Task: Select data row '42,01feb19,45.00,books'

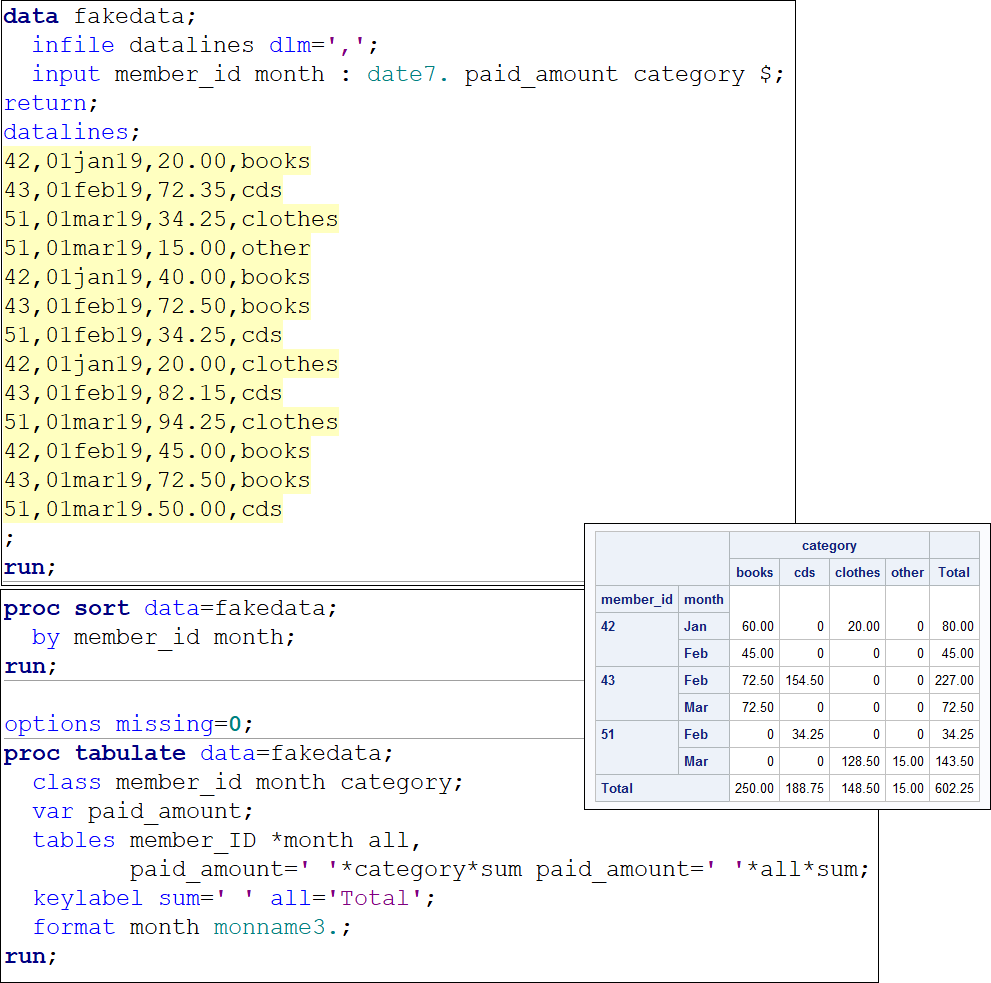Action: tap(157, 452)
